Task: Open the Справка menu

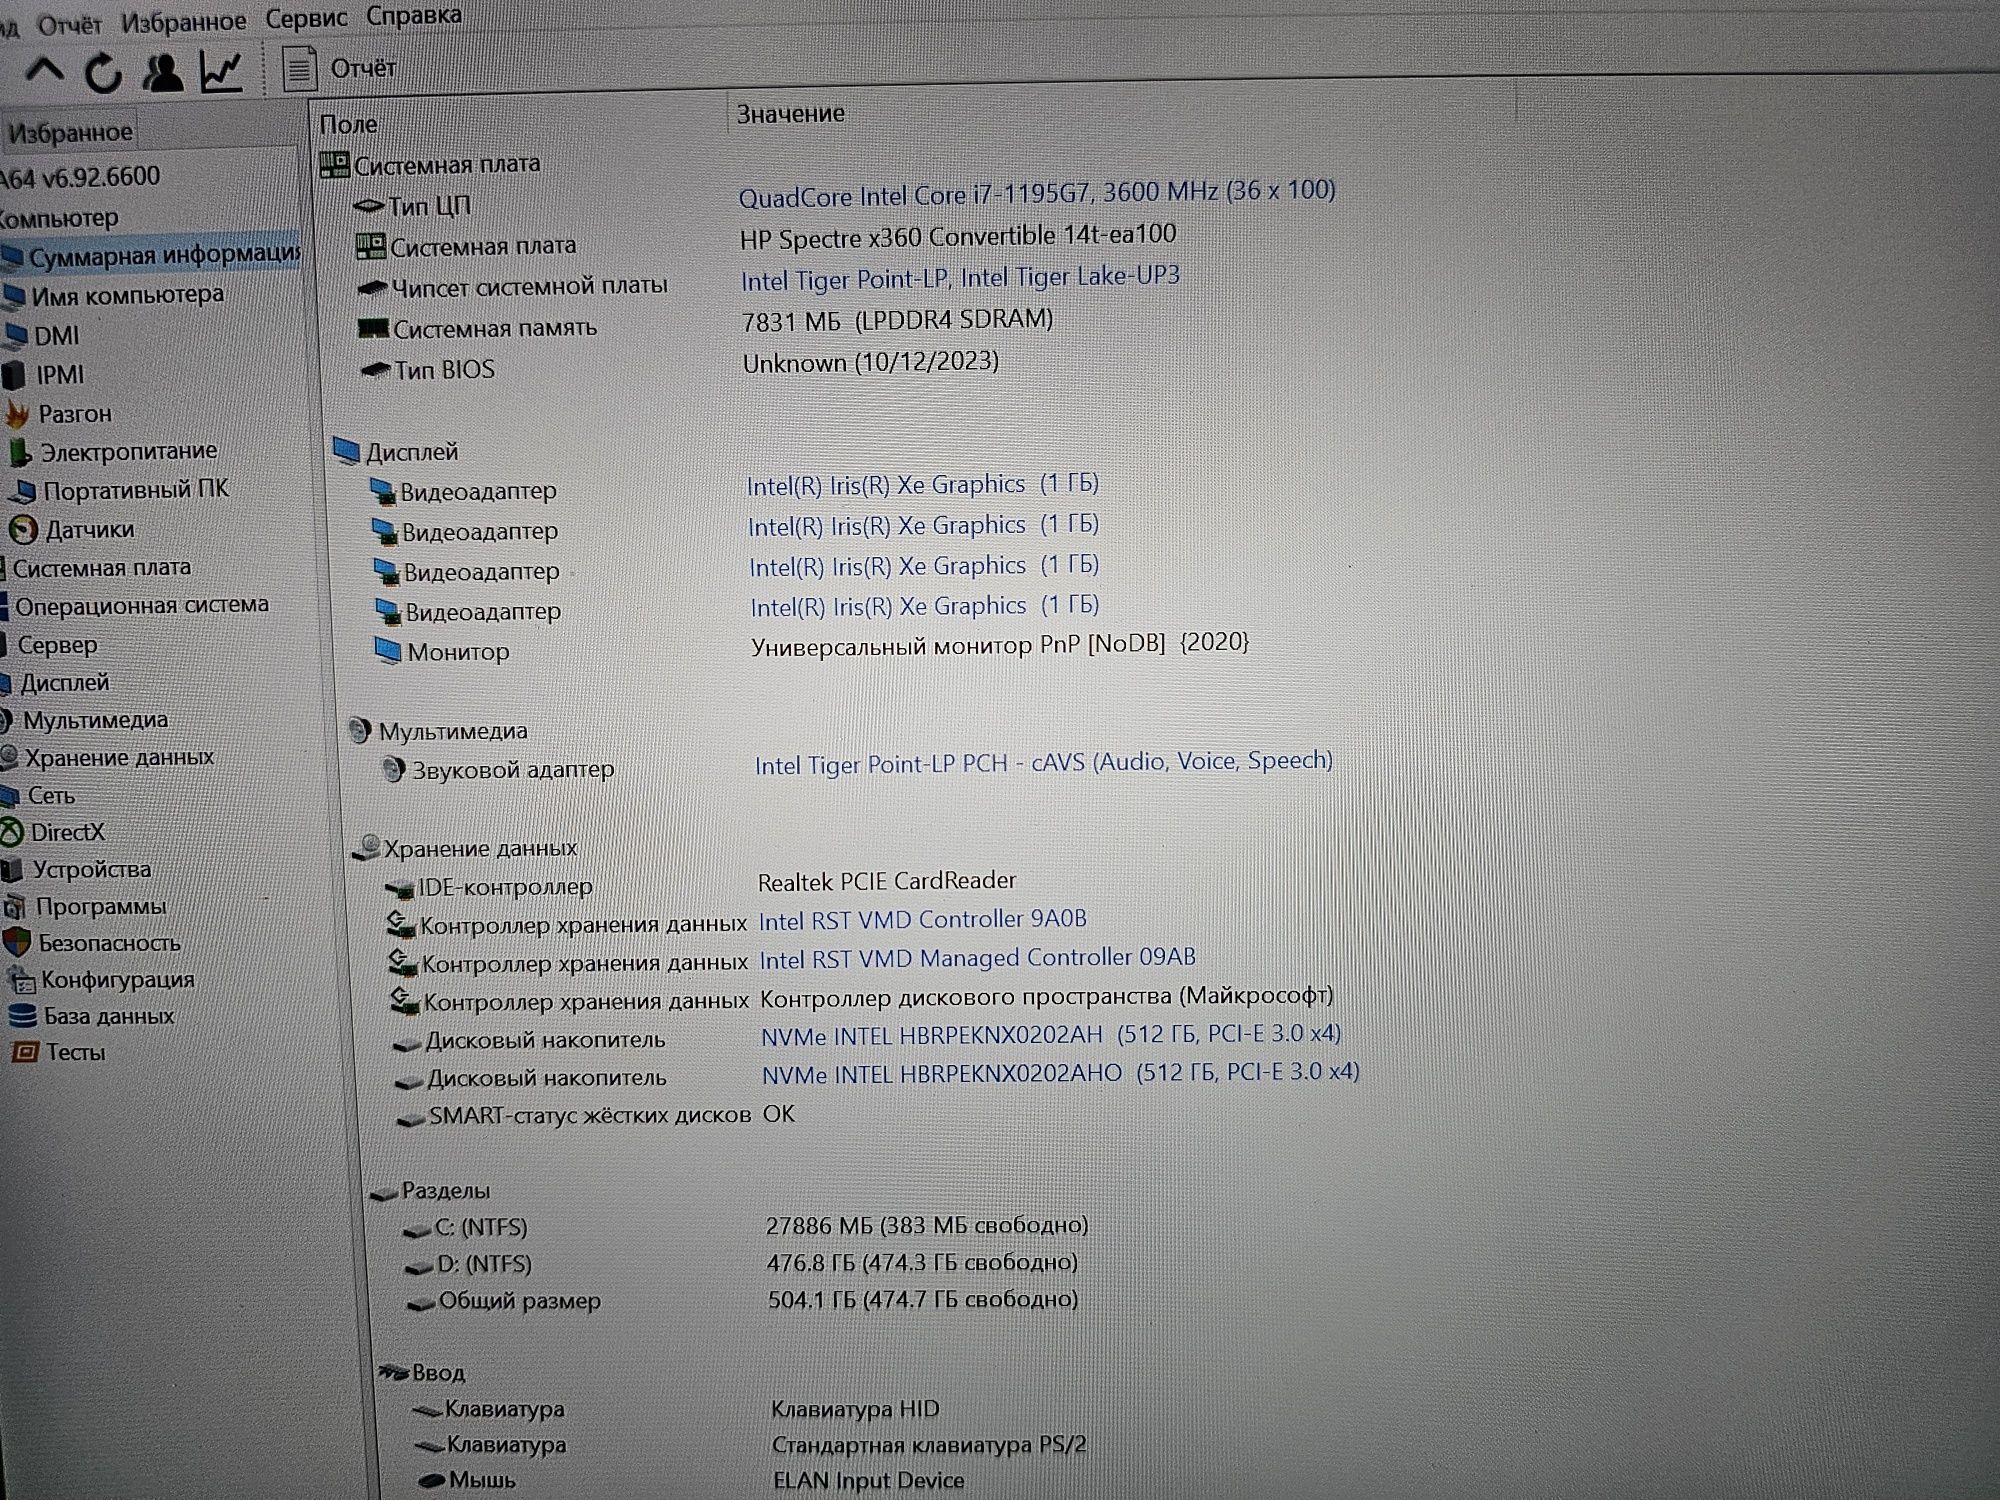Action: tap(414, 15)
